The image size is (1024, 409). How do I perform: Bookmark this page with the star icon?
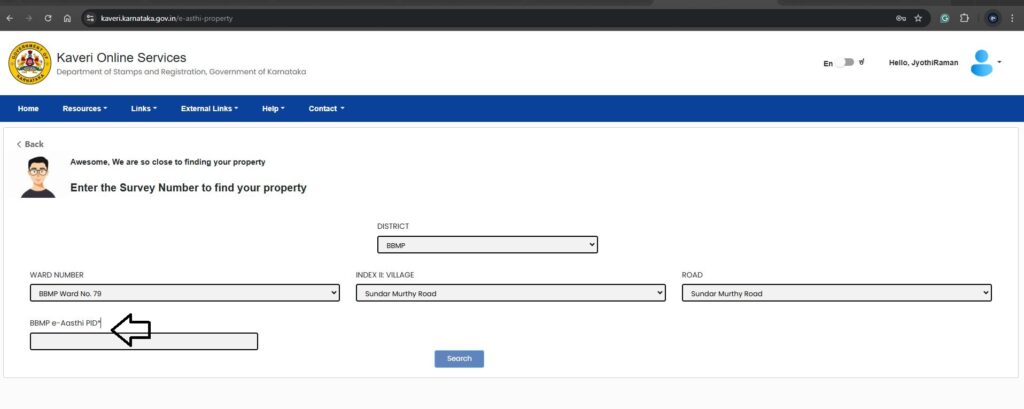pos(918,18)
